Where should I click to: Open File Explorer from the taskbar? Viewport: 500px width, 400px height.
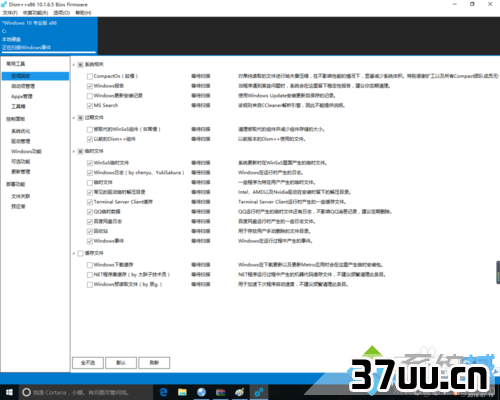182,392
